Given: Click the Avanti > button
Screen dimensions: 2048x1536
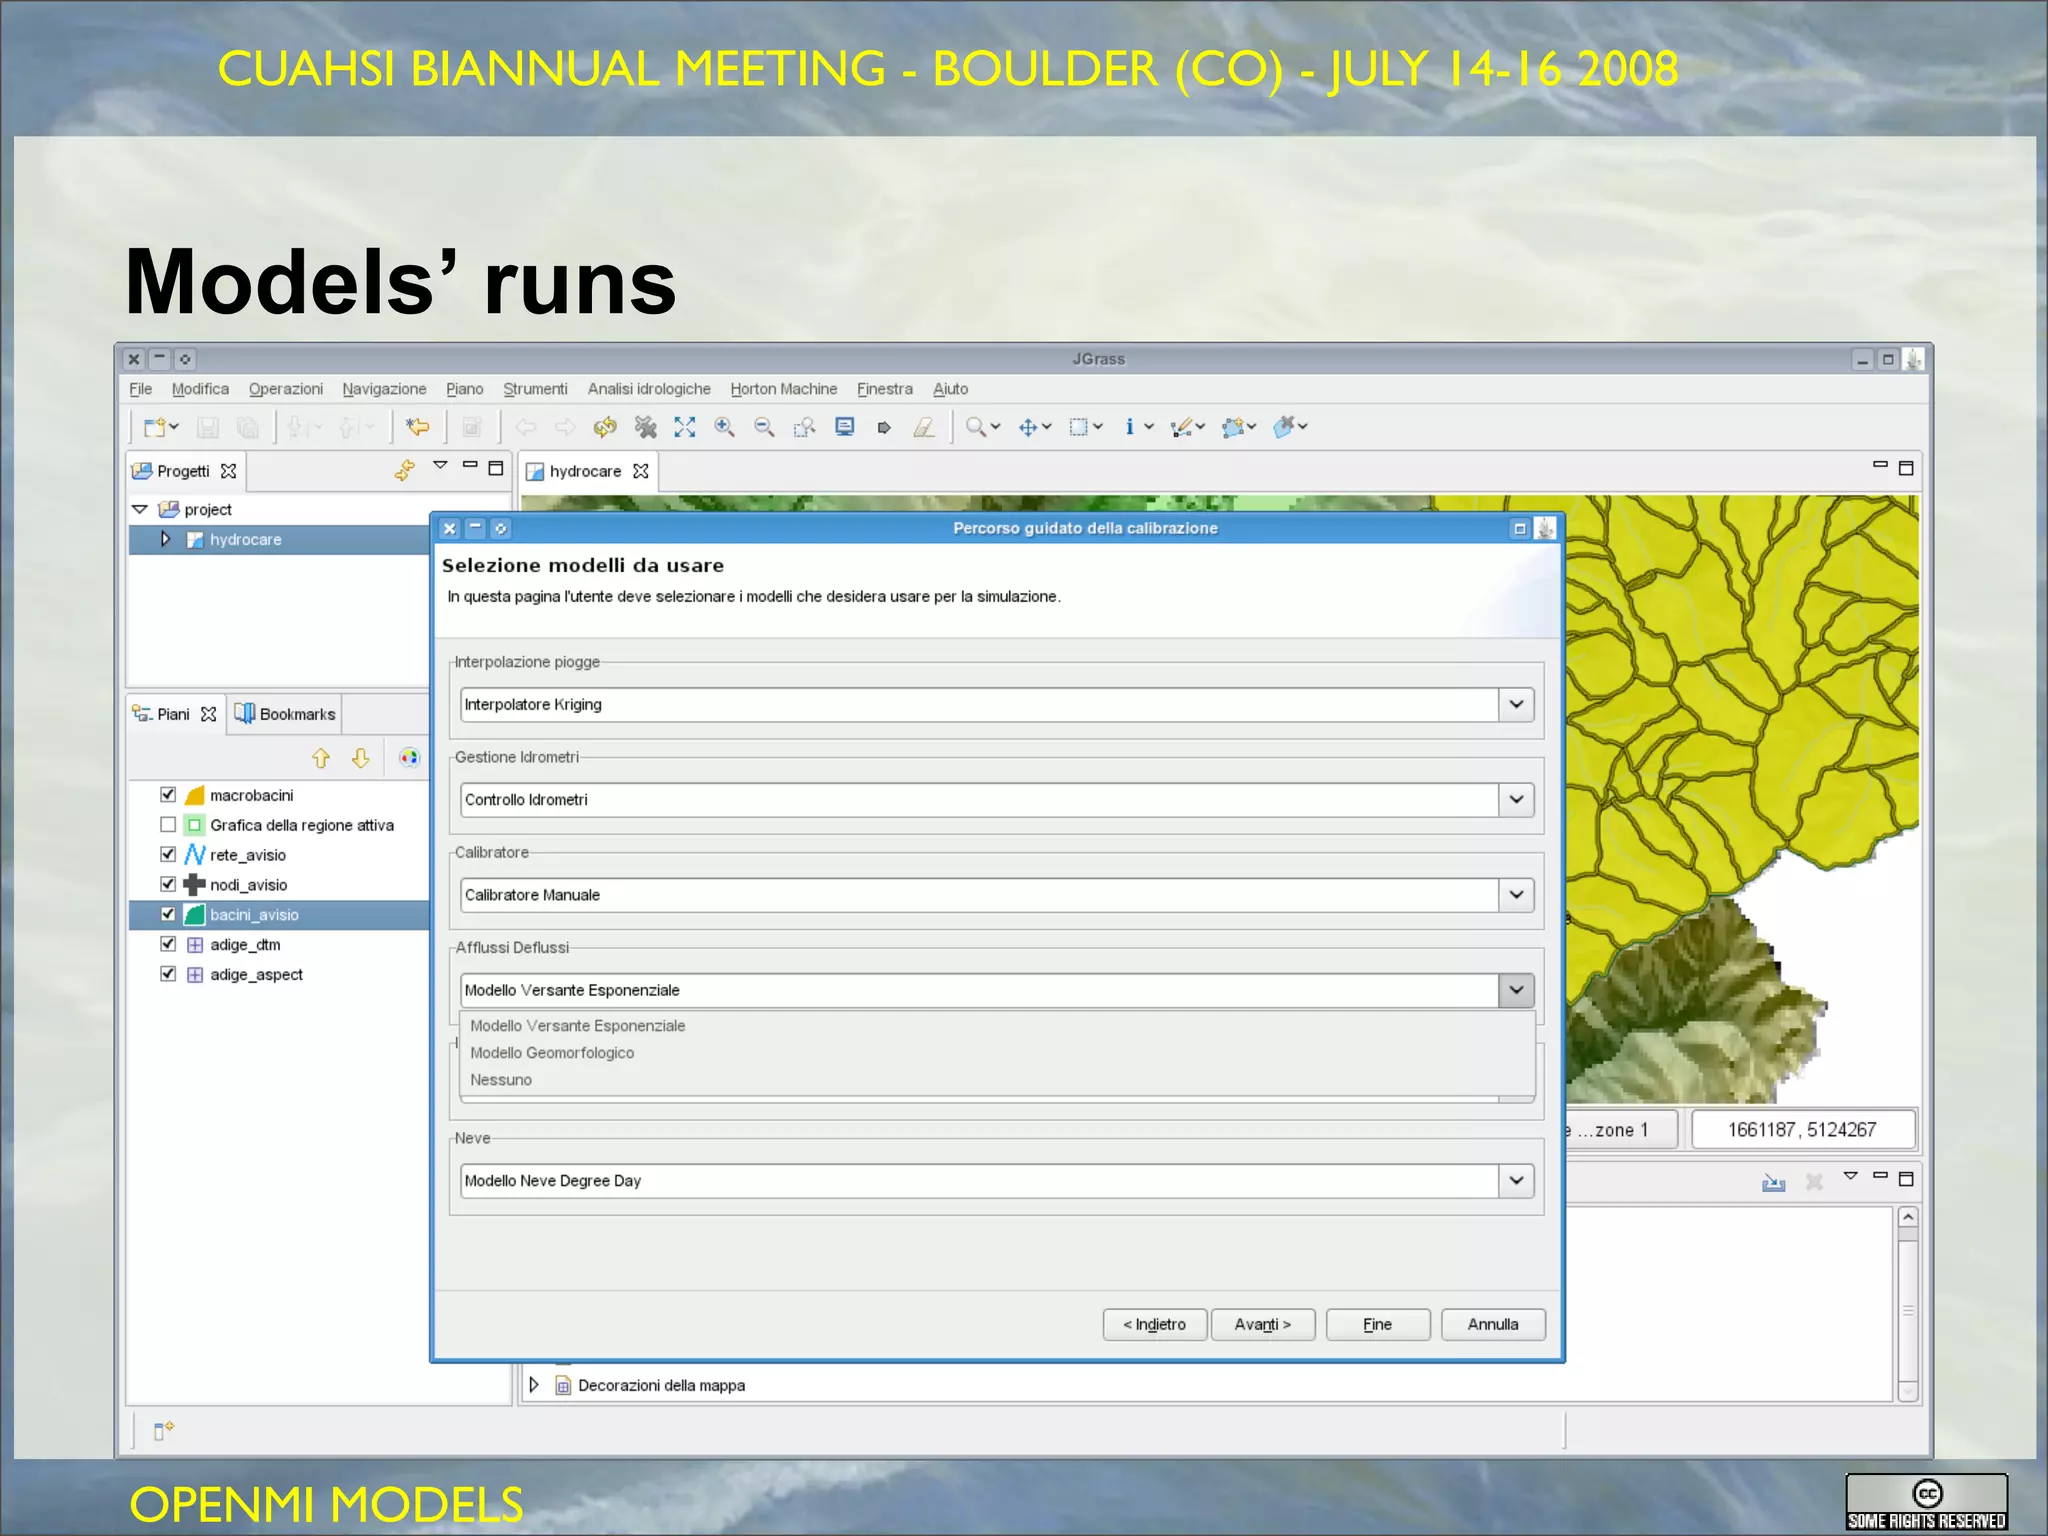Looking at the screenshot, I should (x=1262, y=1324).
